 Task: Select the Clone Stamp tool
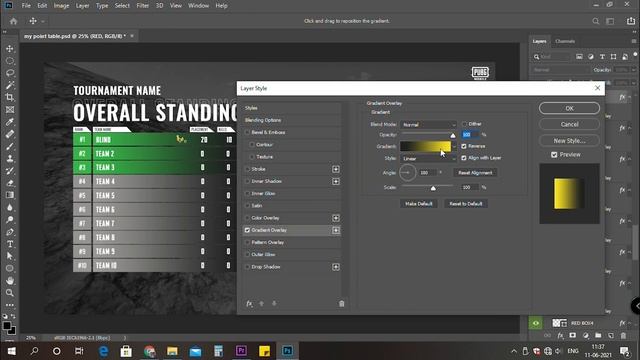click(x=10, y=158)
